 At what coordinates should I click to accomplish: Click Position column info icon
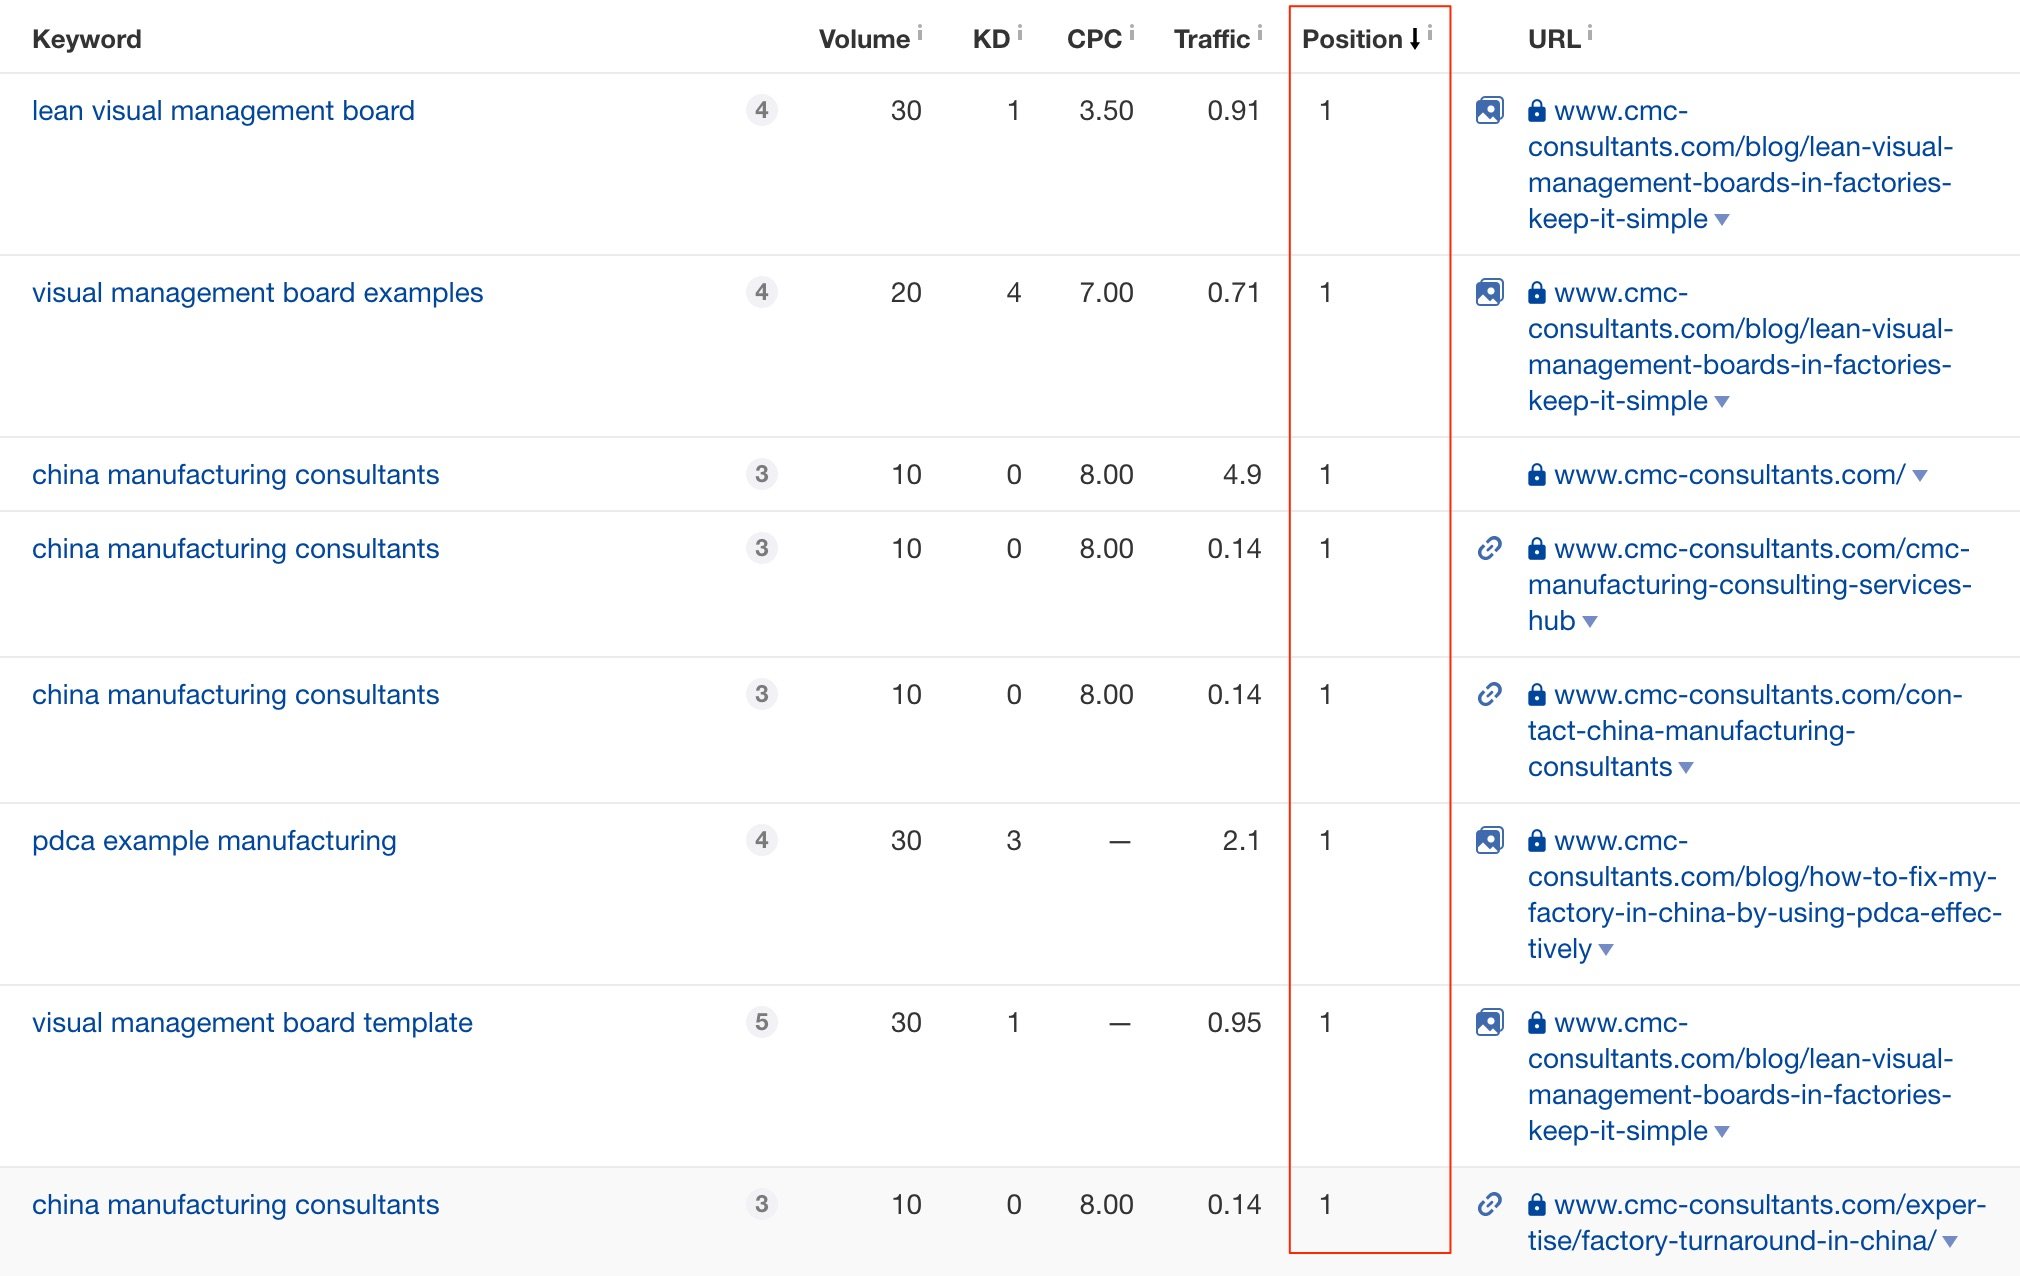[1430, 32]
